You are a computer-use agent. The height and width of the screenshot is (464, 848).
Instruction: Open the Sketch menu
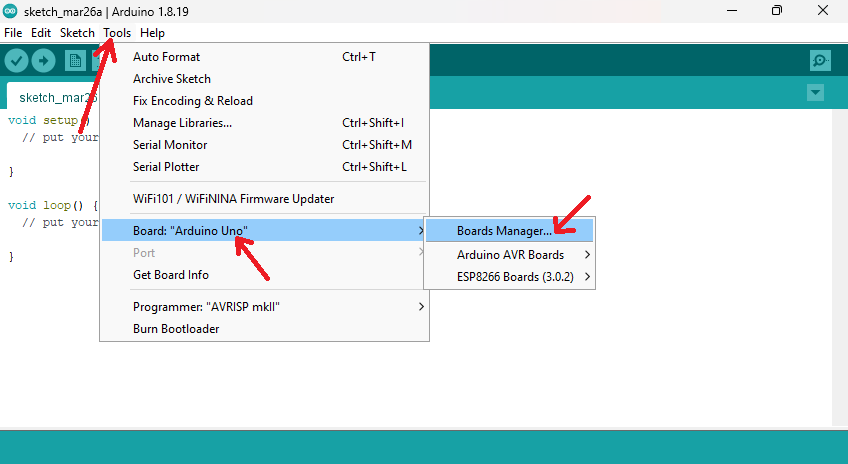click(x=77, y=33)
